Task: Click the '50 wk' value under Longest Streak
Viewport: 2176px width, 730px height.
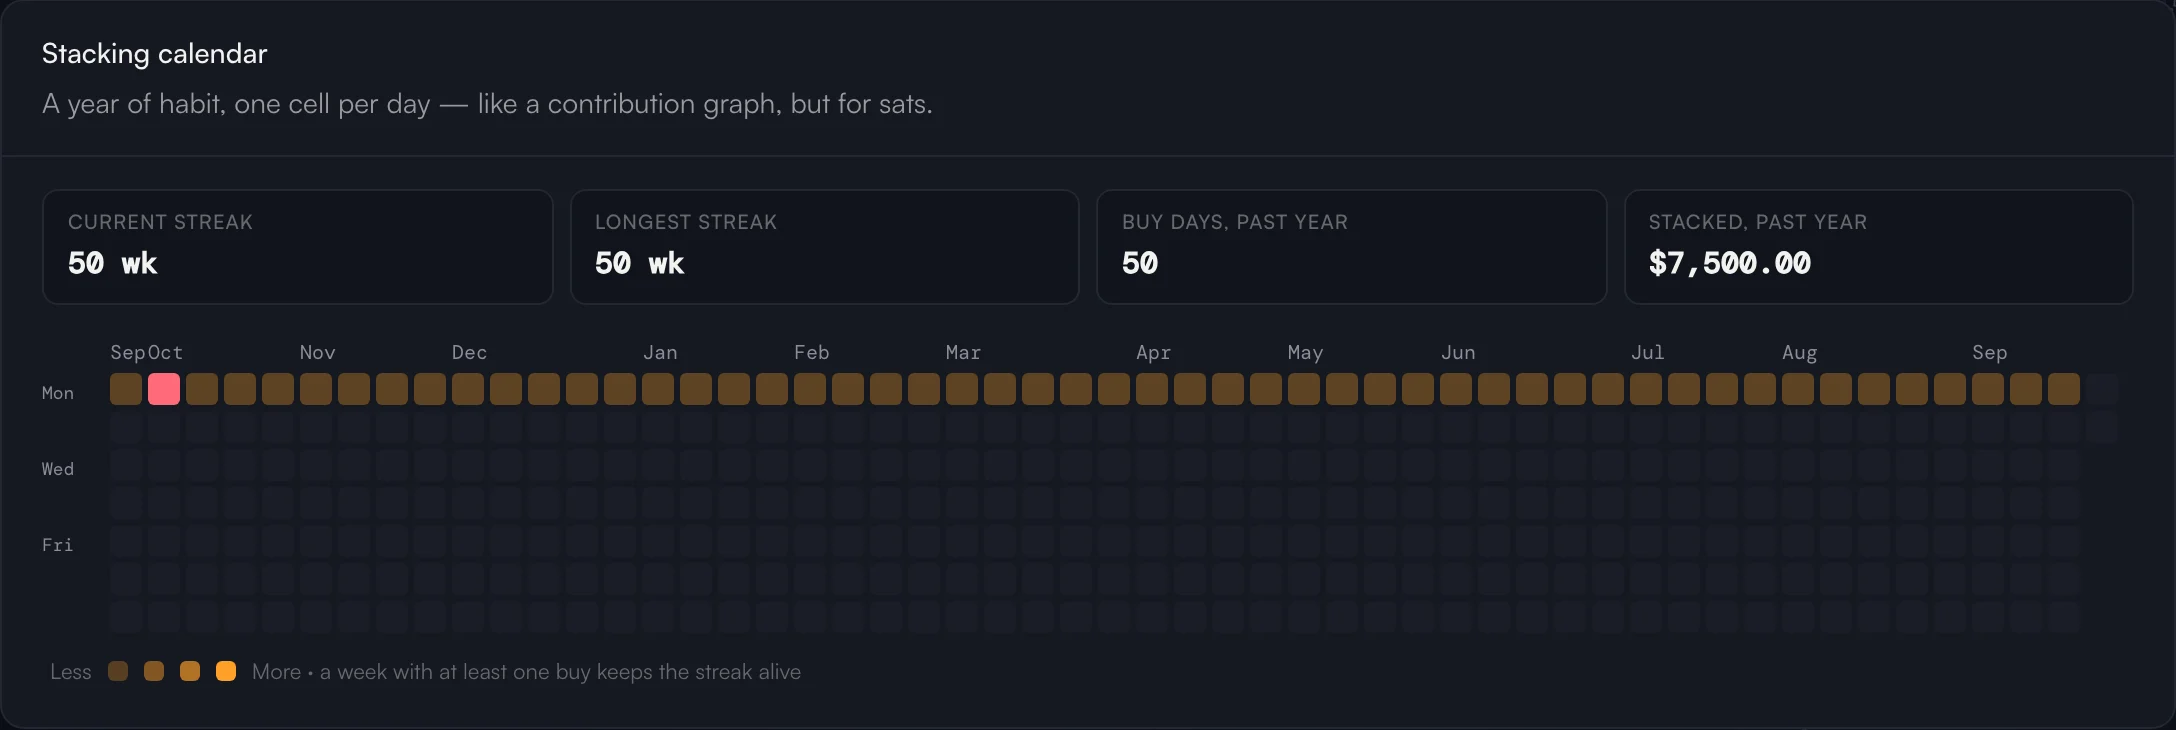Action: pyautogui.click(x=640, y=263)
